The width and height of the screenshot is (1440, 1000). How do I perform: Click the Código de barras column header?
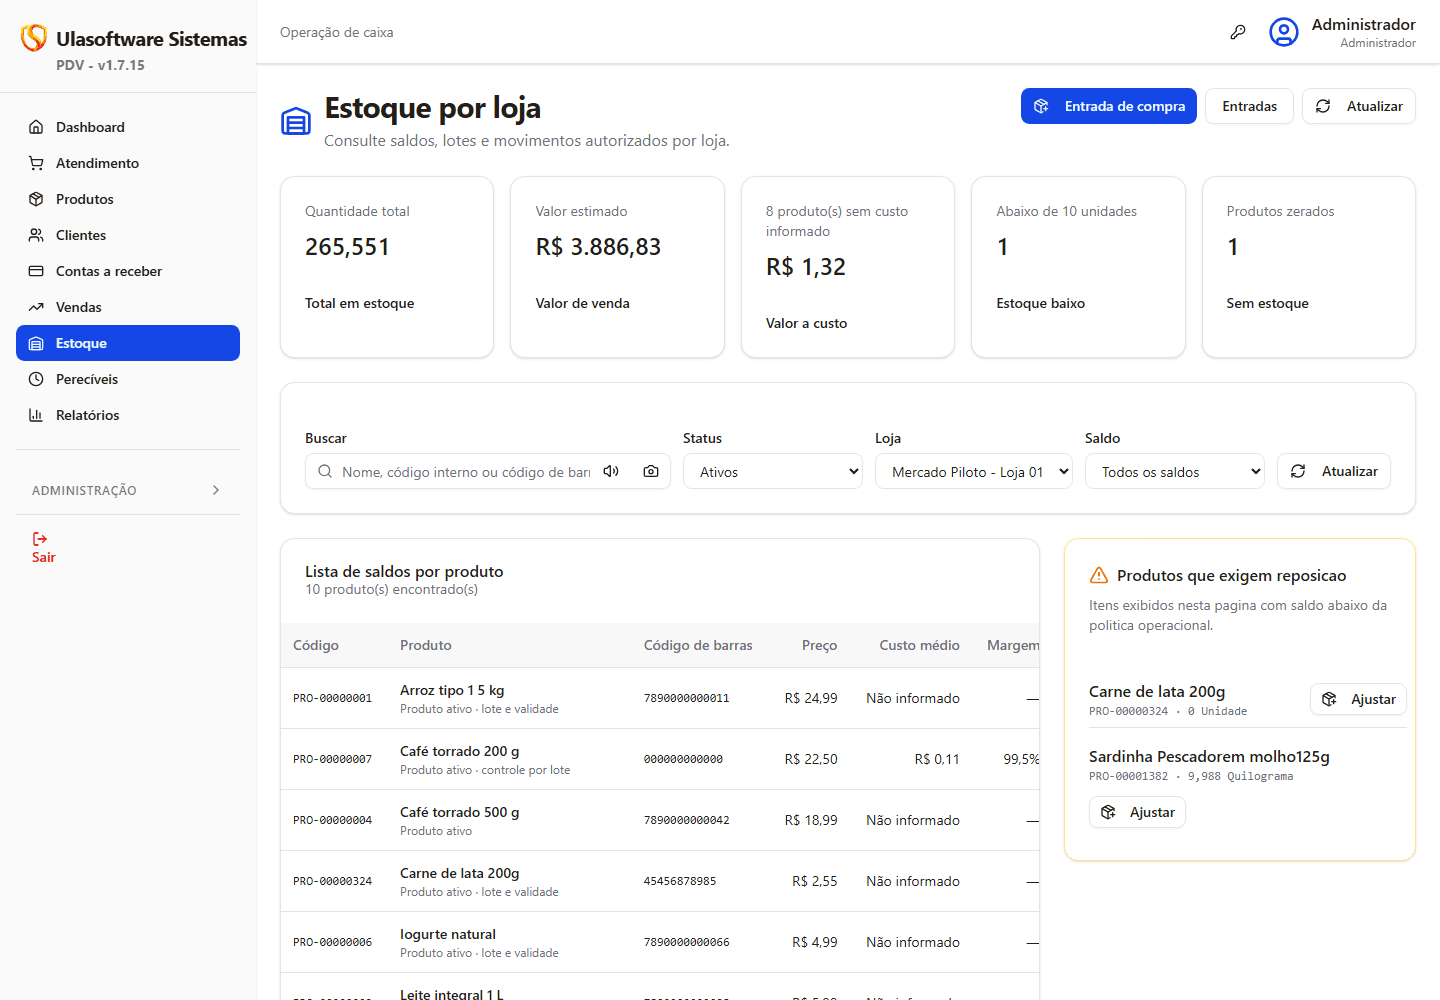tap(698, 645)
